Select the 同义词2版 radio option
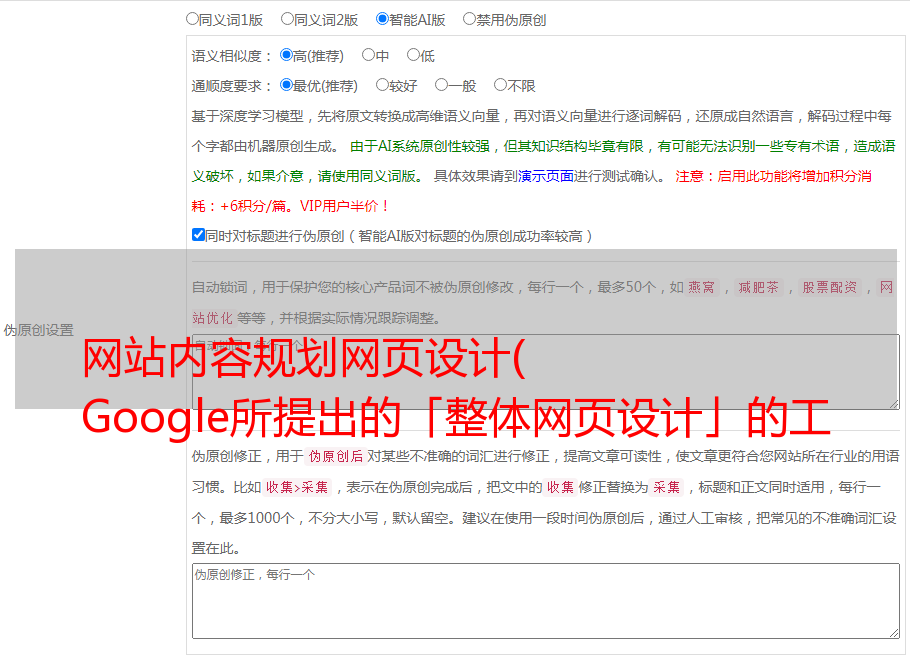This screenshot has height=658, width=911. (x=287, y=19)
